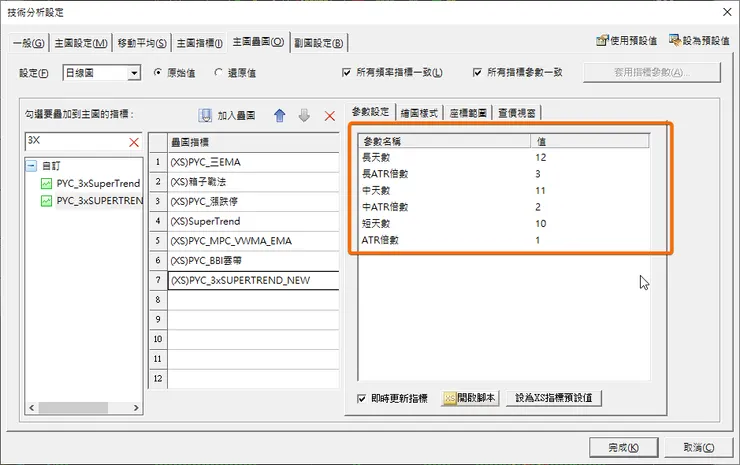Select row (XS)箱子戰法
This screenshot has width=740, height=465.
pyautogui.click(x=253, y=182)
